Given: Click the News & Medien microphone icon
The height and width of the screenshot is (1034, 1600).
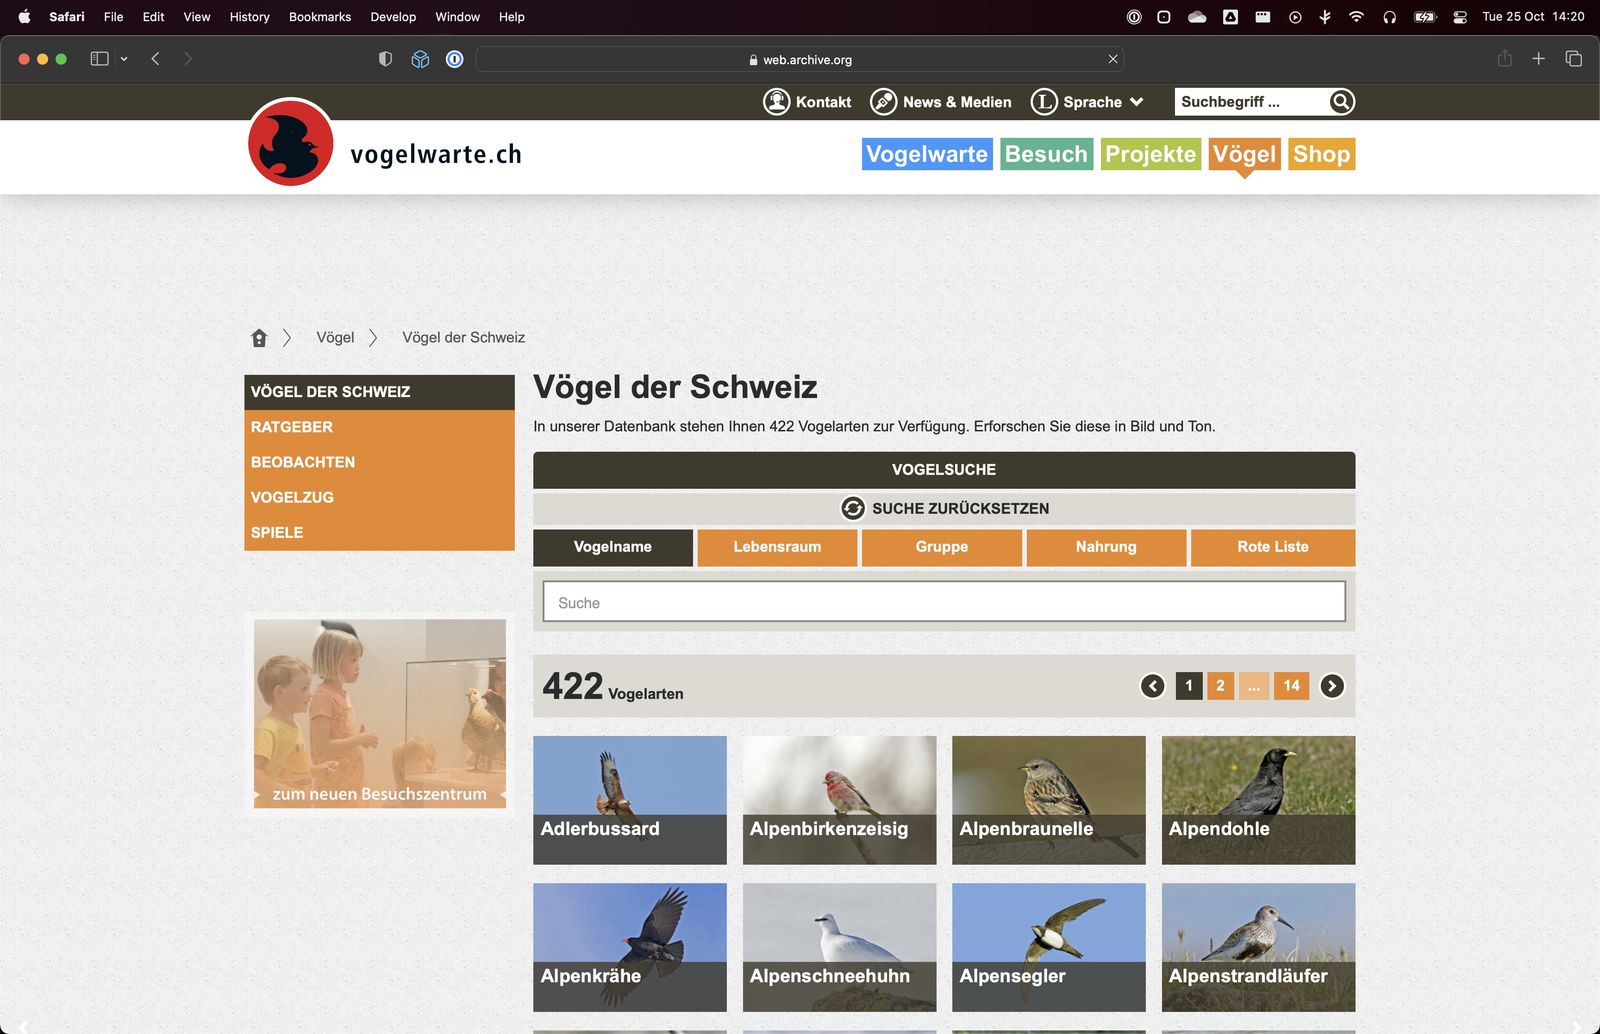Looking at the screenshot, I should click(883, 102).
